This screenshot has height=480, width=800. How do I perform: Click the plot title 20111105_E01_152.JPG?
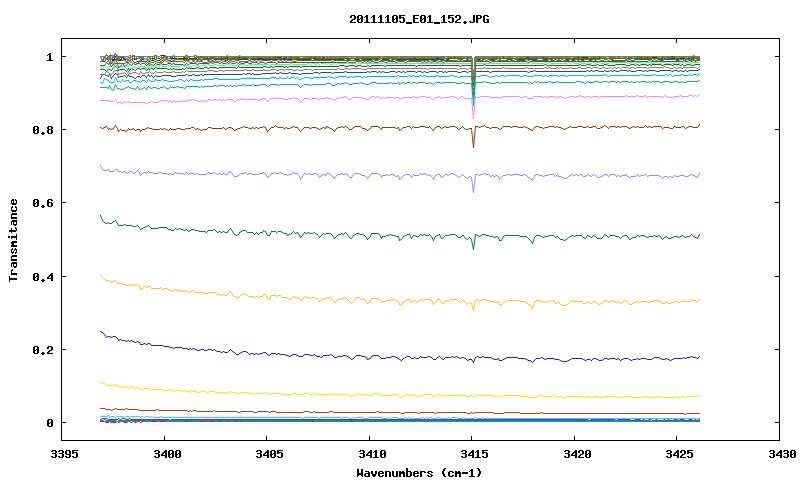[419, 19]
